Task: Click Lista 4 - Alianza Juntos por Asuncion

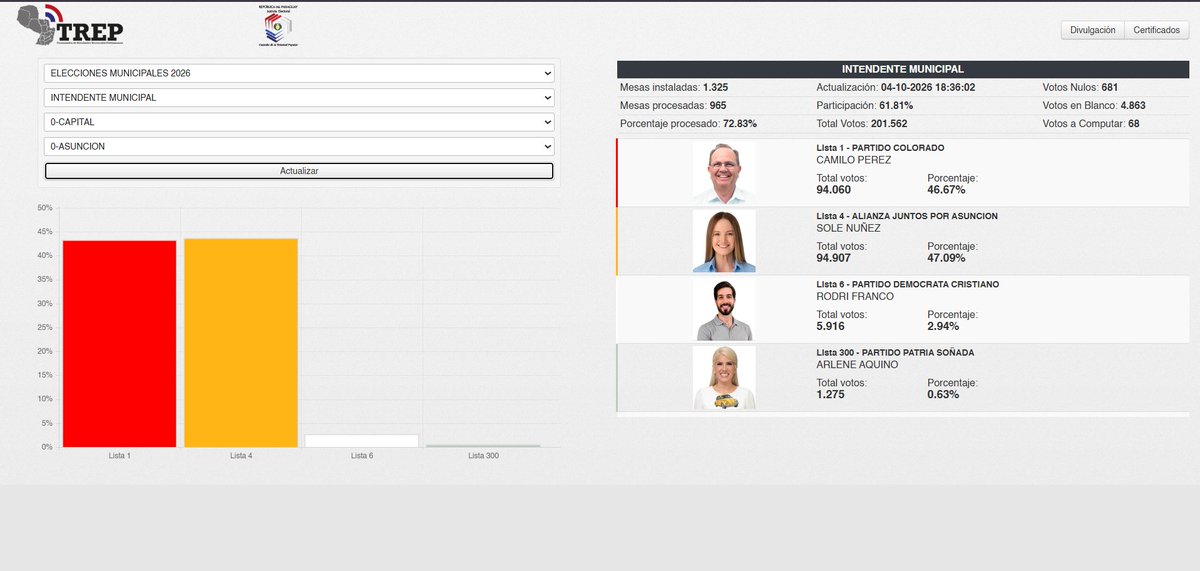Action: point(907,216)
